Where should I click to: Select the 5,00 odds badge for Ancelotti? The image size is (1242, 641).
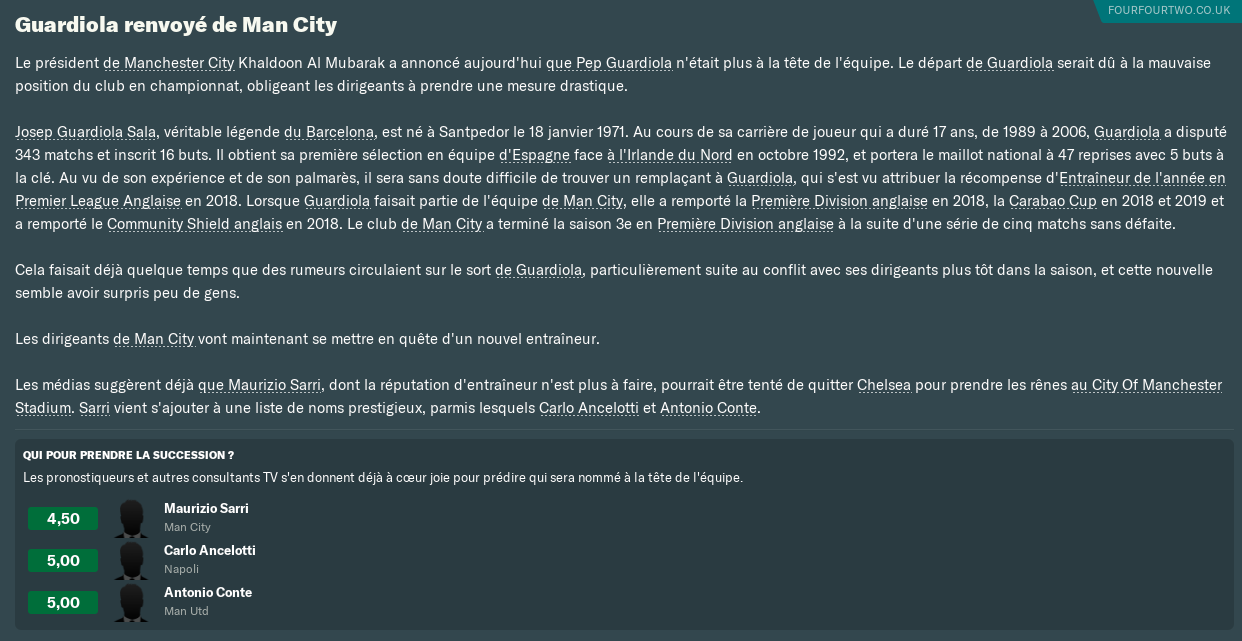point(63,561)
